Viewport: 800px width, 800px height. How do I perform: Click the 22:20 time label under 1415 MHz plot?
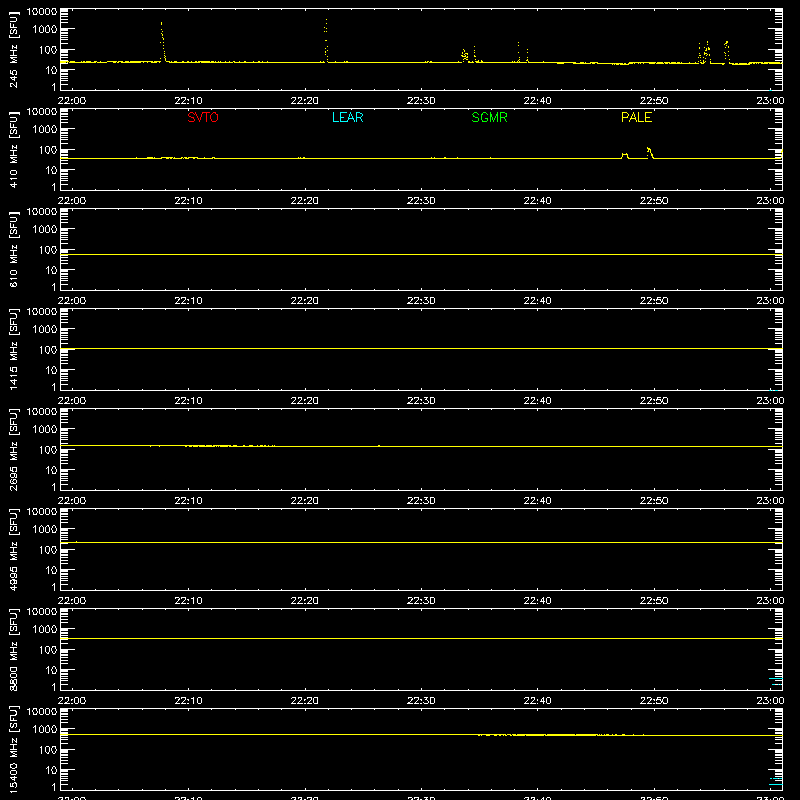(305, 401)
